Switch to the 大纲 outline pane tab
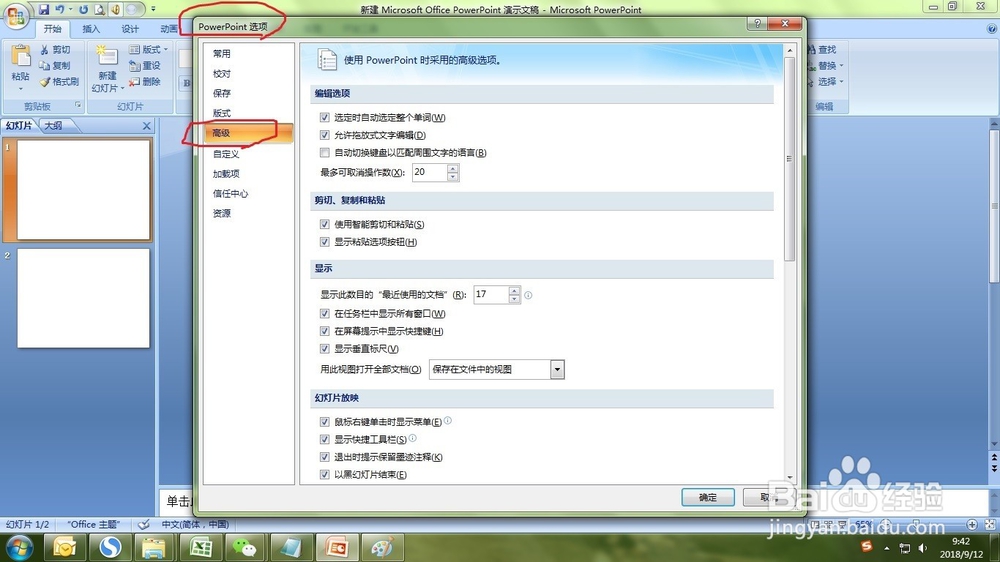 click(x=54, y=126)
